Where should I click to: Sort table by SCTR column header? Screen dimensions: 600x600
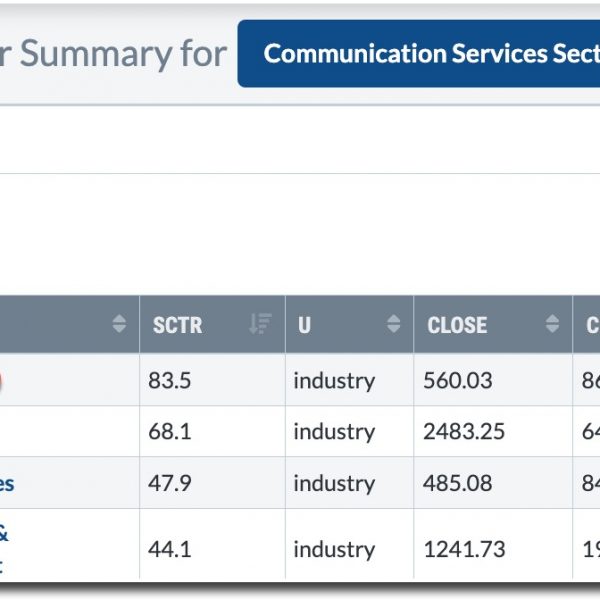[212, 324]
